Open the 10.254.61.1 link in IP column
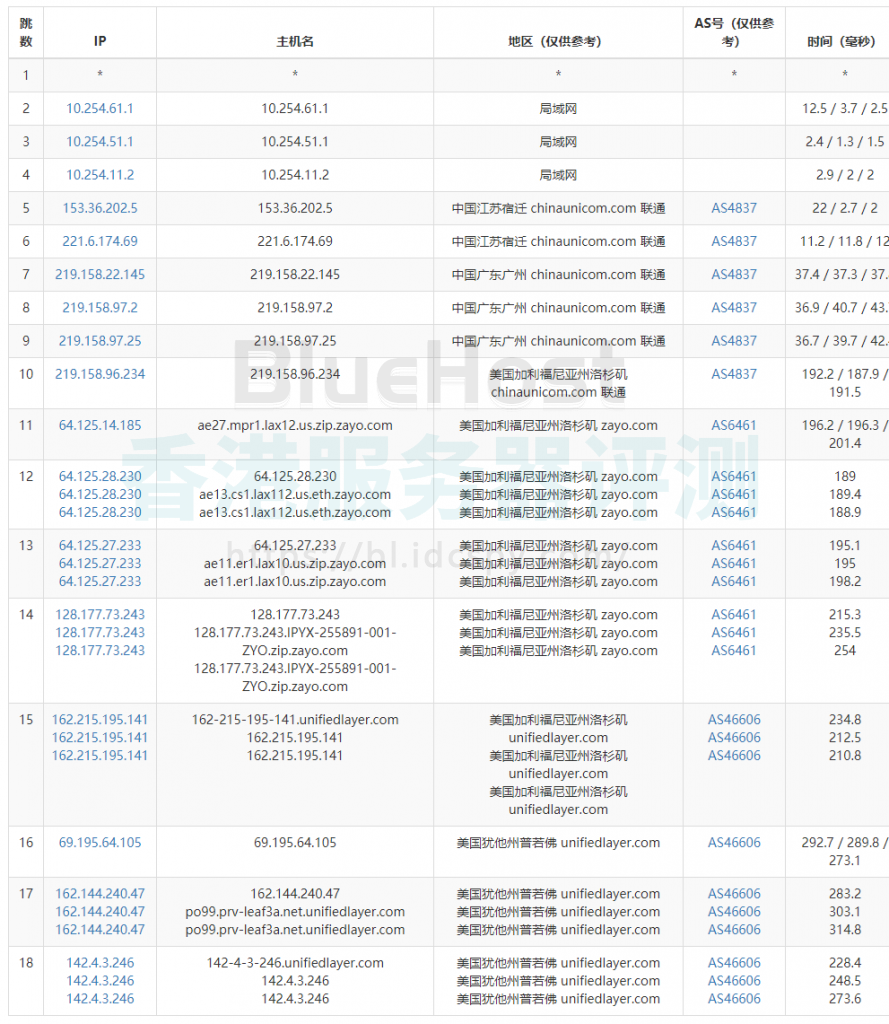 (100, 108)
